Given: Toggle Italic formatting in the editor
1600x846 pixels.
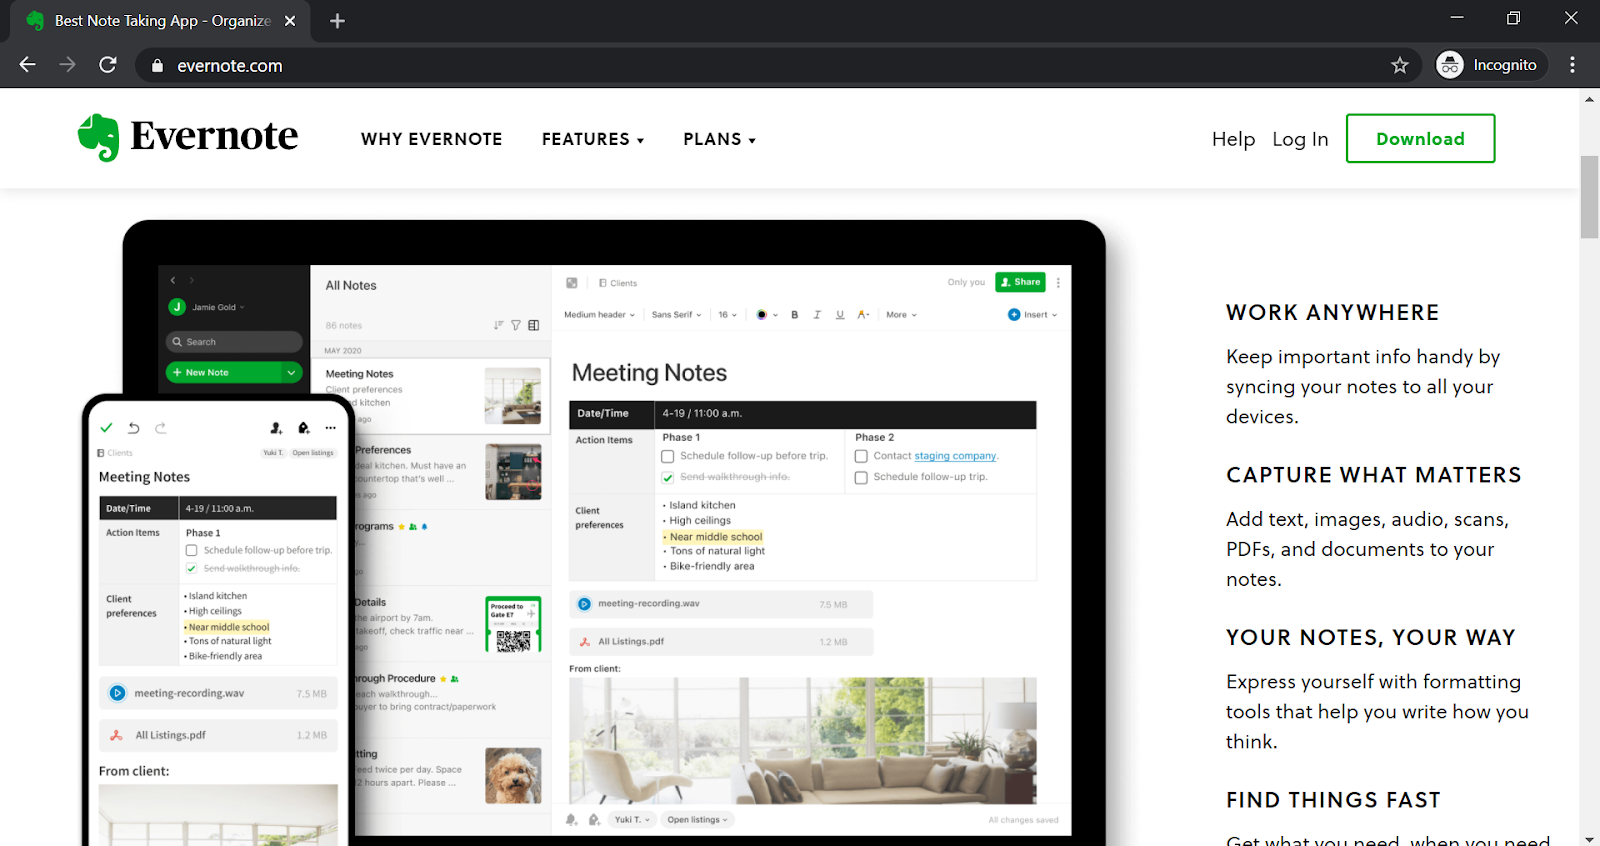Looking at the screenshot, I should 817,315.
